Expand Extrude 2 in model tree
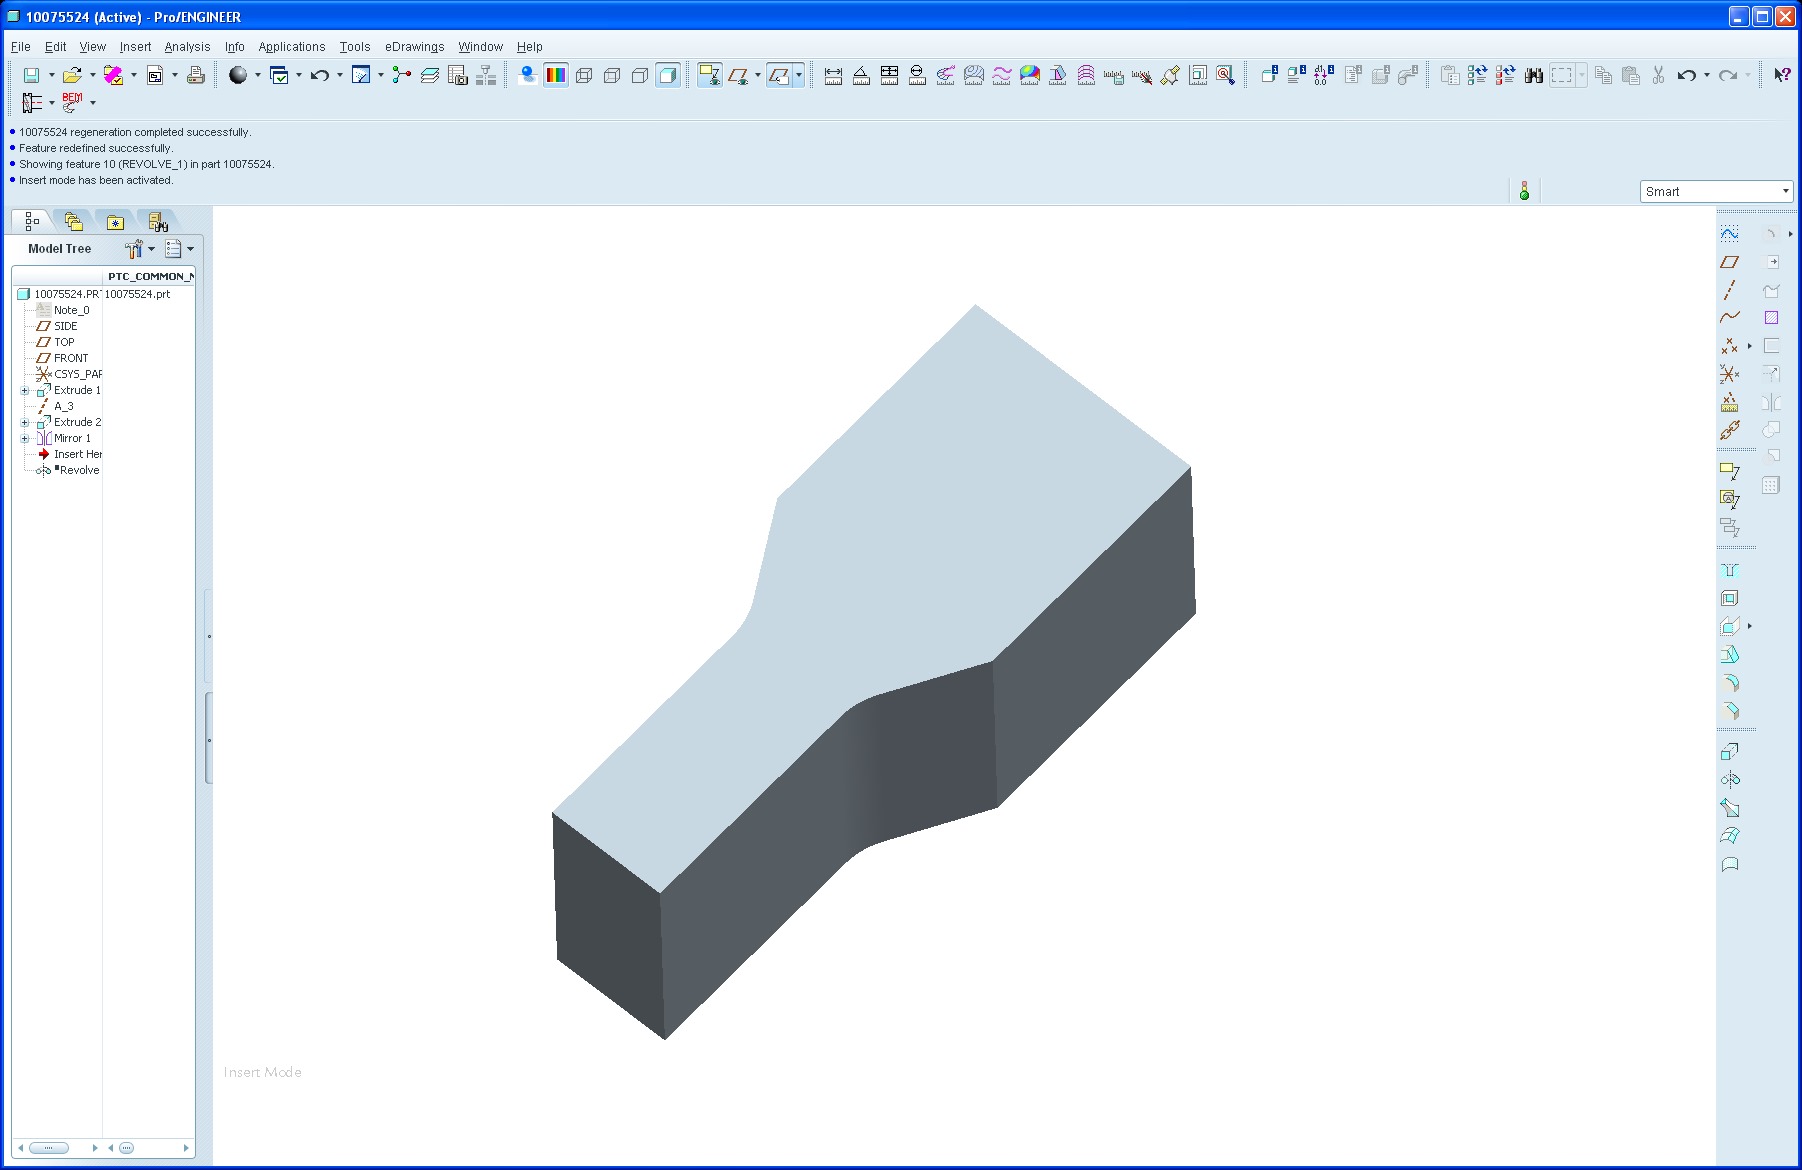 click(x=25, y=423)
